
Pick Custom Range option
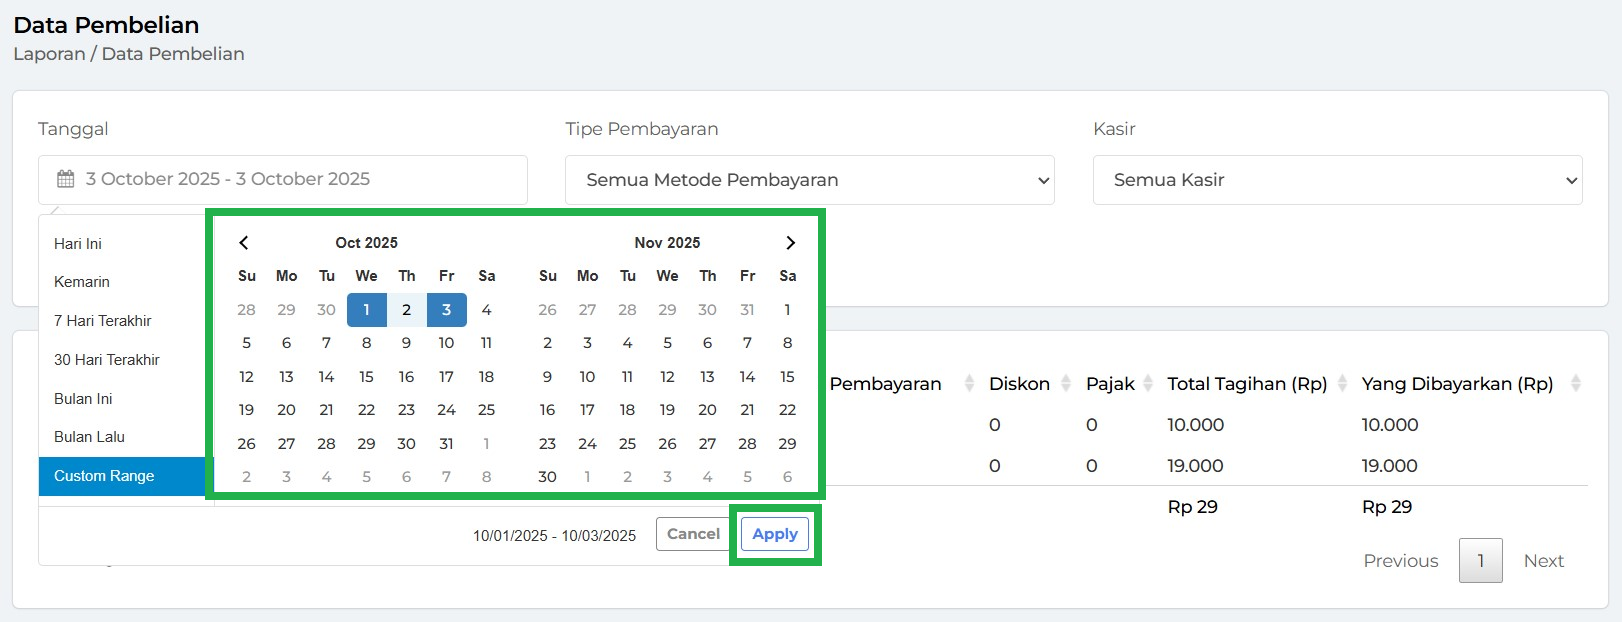[104, 476]
